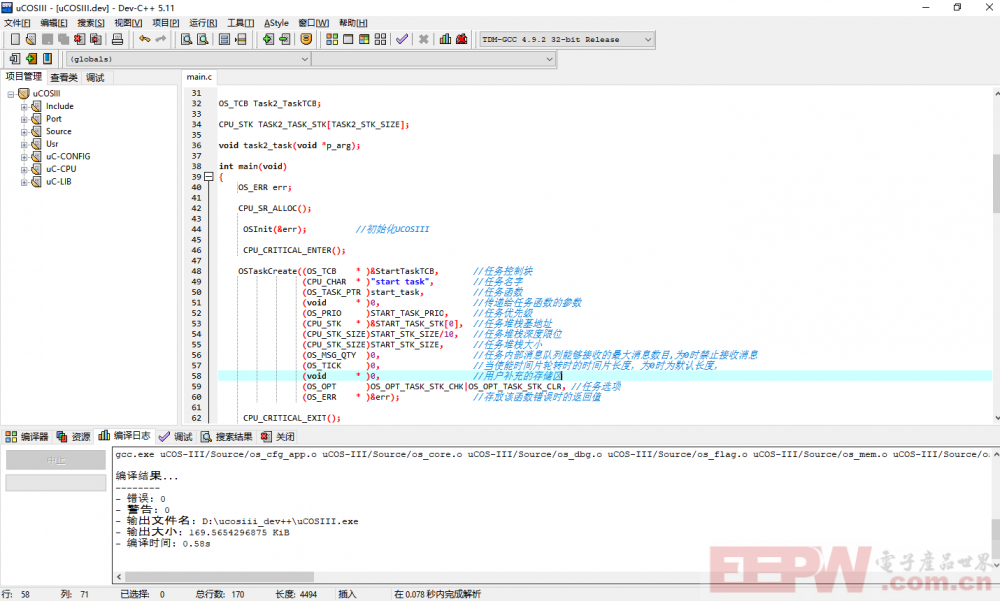Run the program using the window icon

pyautogui.click(x=348, y=40)
